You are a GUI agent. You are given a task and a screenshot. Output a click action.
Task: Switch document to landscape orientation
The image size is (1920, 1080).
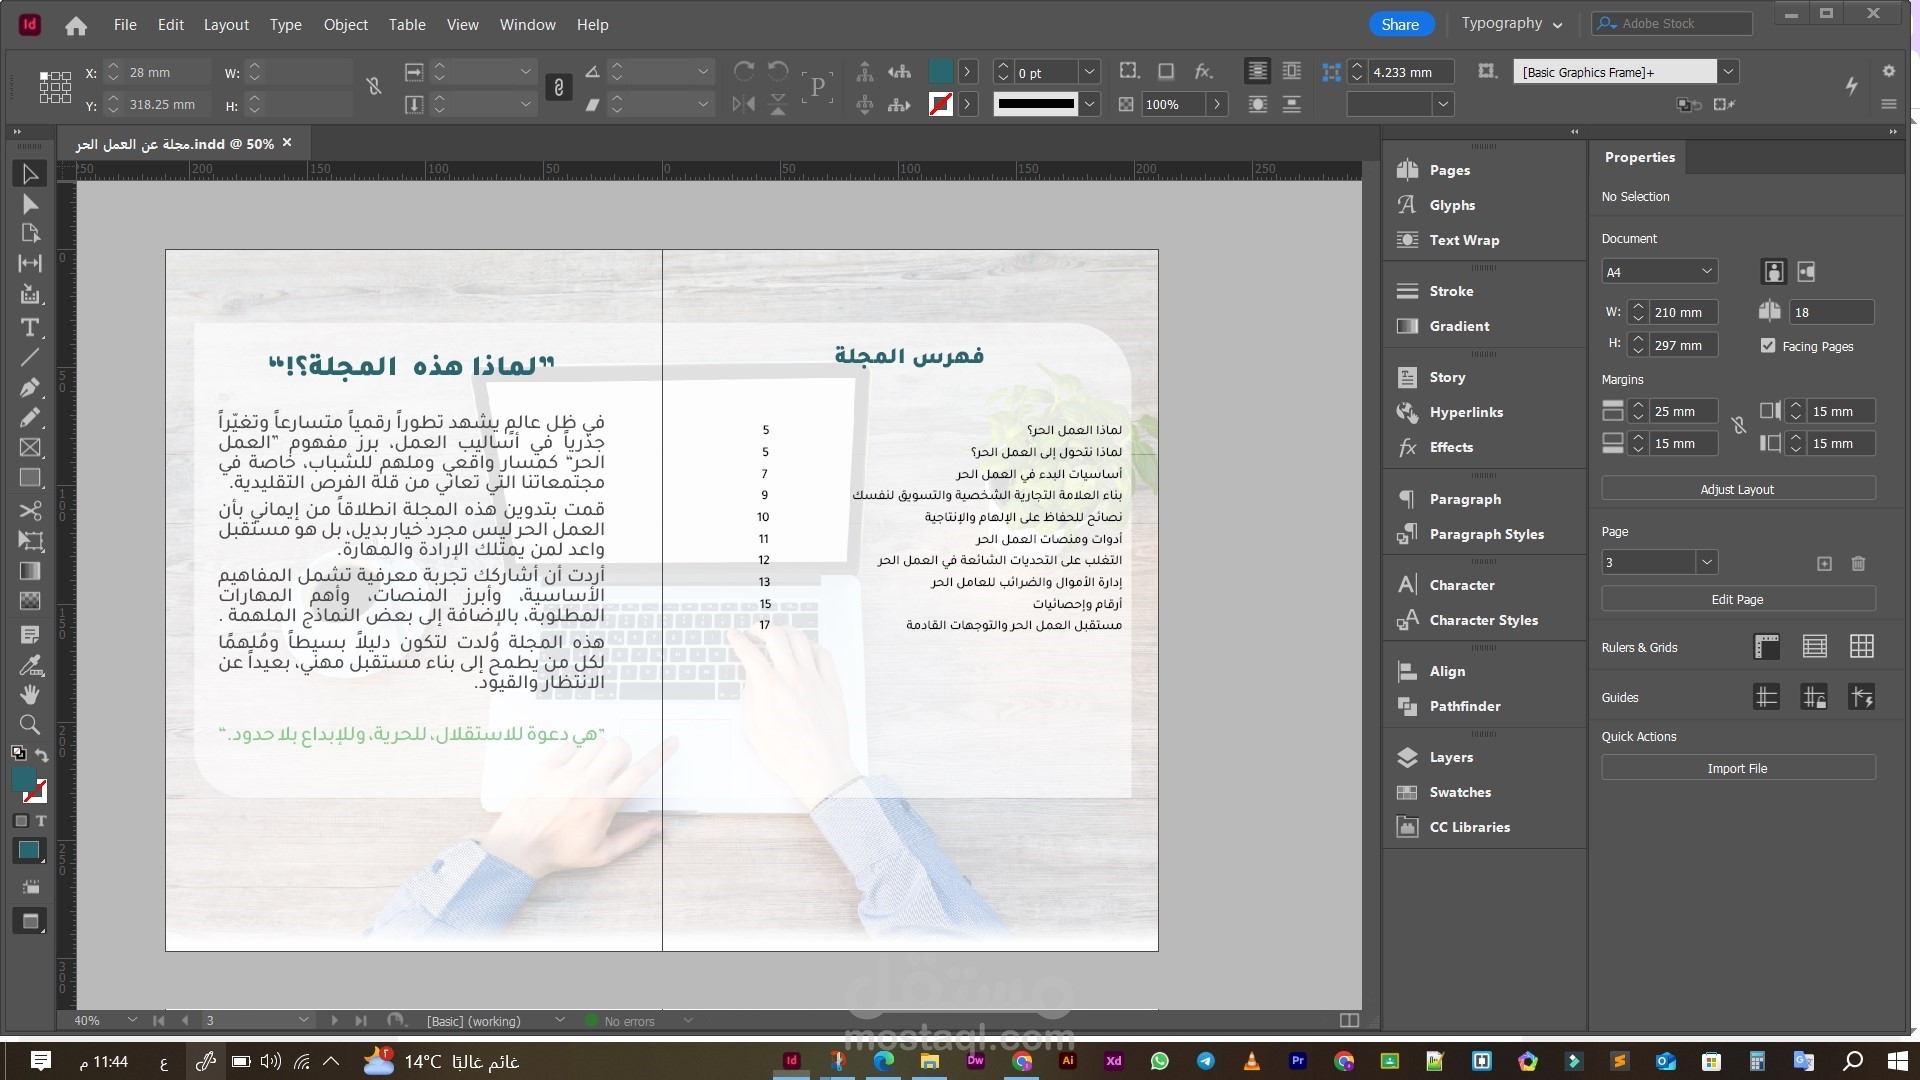coord(1804,271)
